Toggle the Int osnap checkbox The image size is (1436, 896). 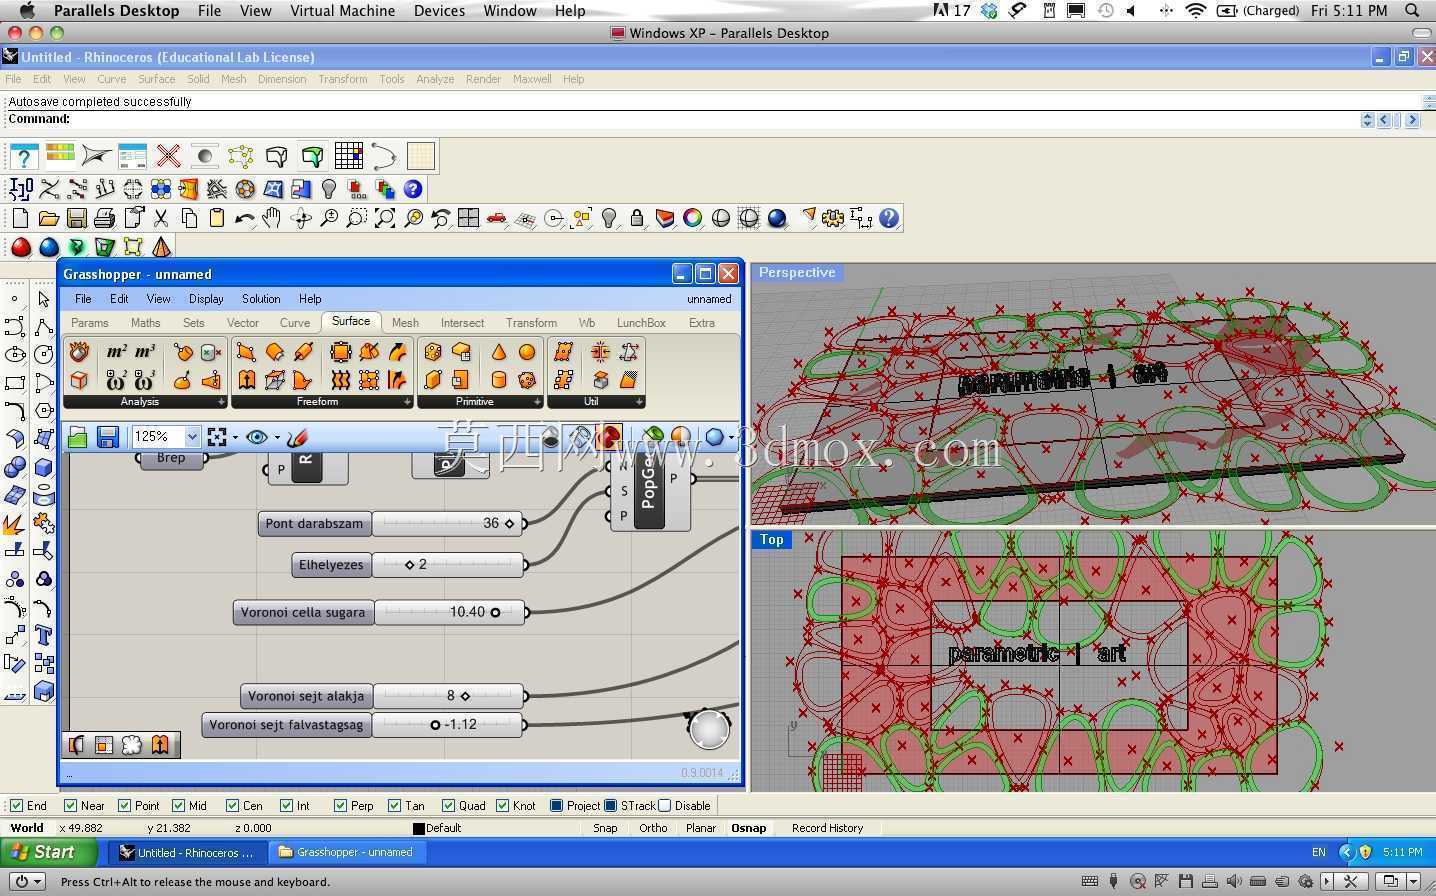(x=286, y=805)
